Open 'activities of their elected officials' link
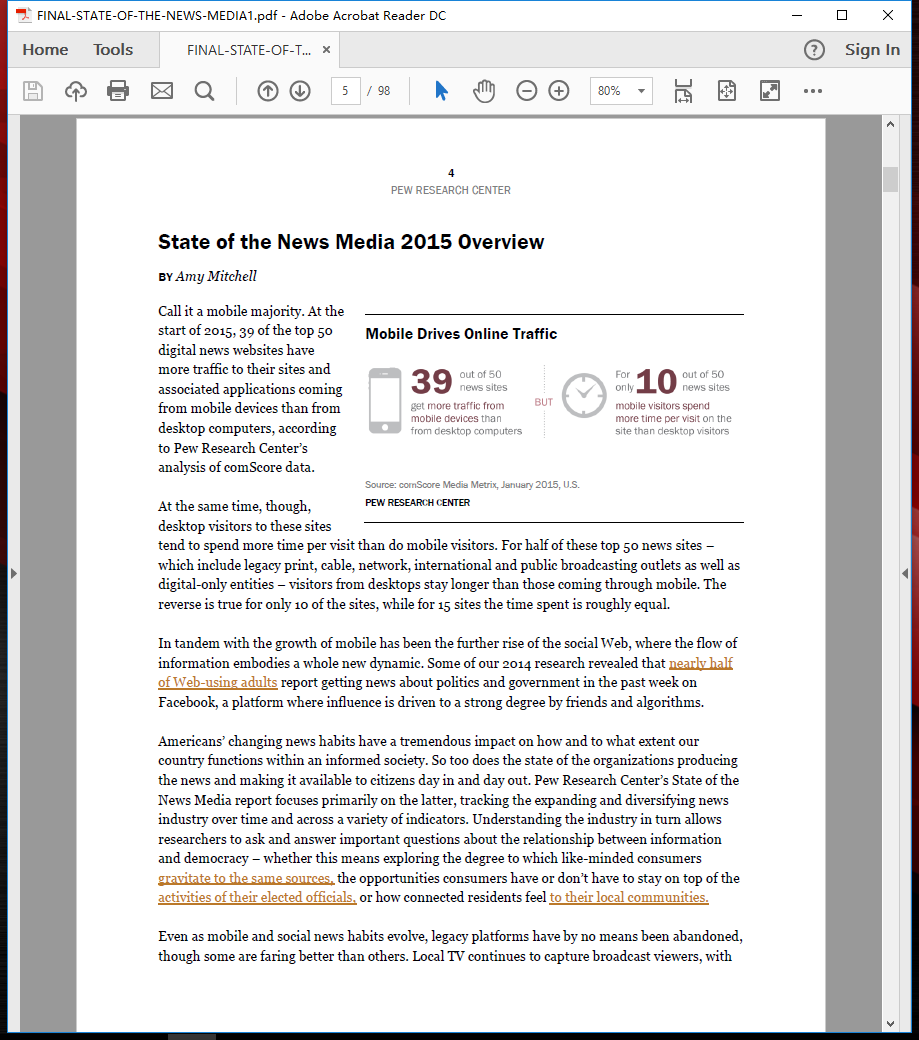This screenshot has height=1040, width=919. point(257,897)
